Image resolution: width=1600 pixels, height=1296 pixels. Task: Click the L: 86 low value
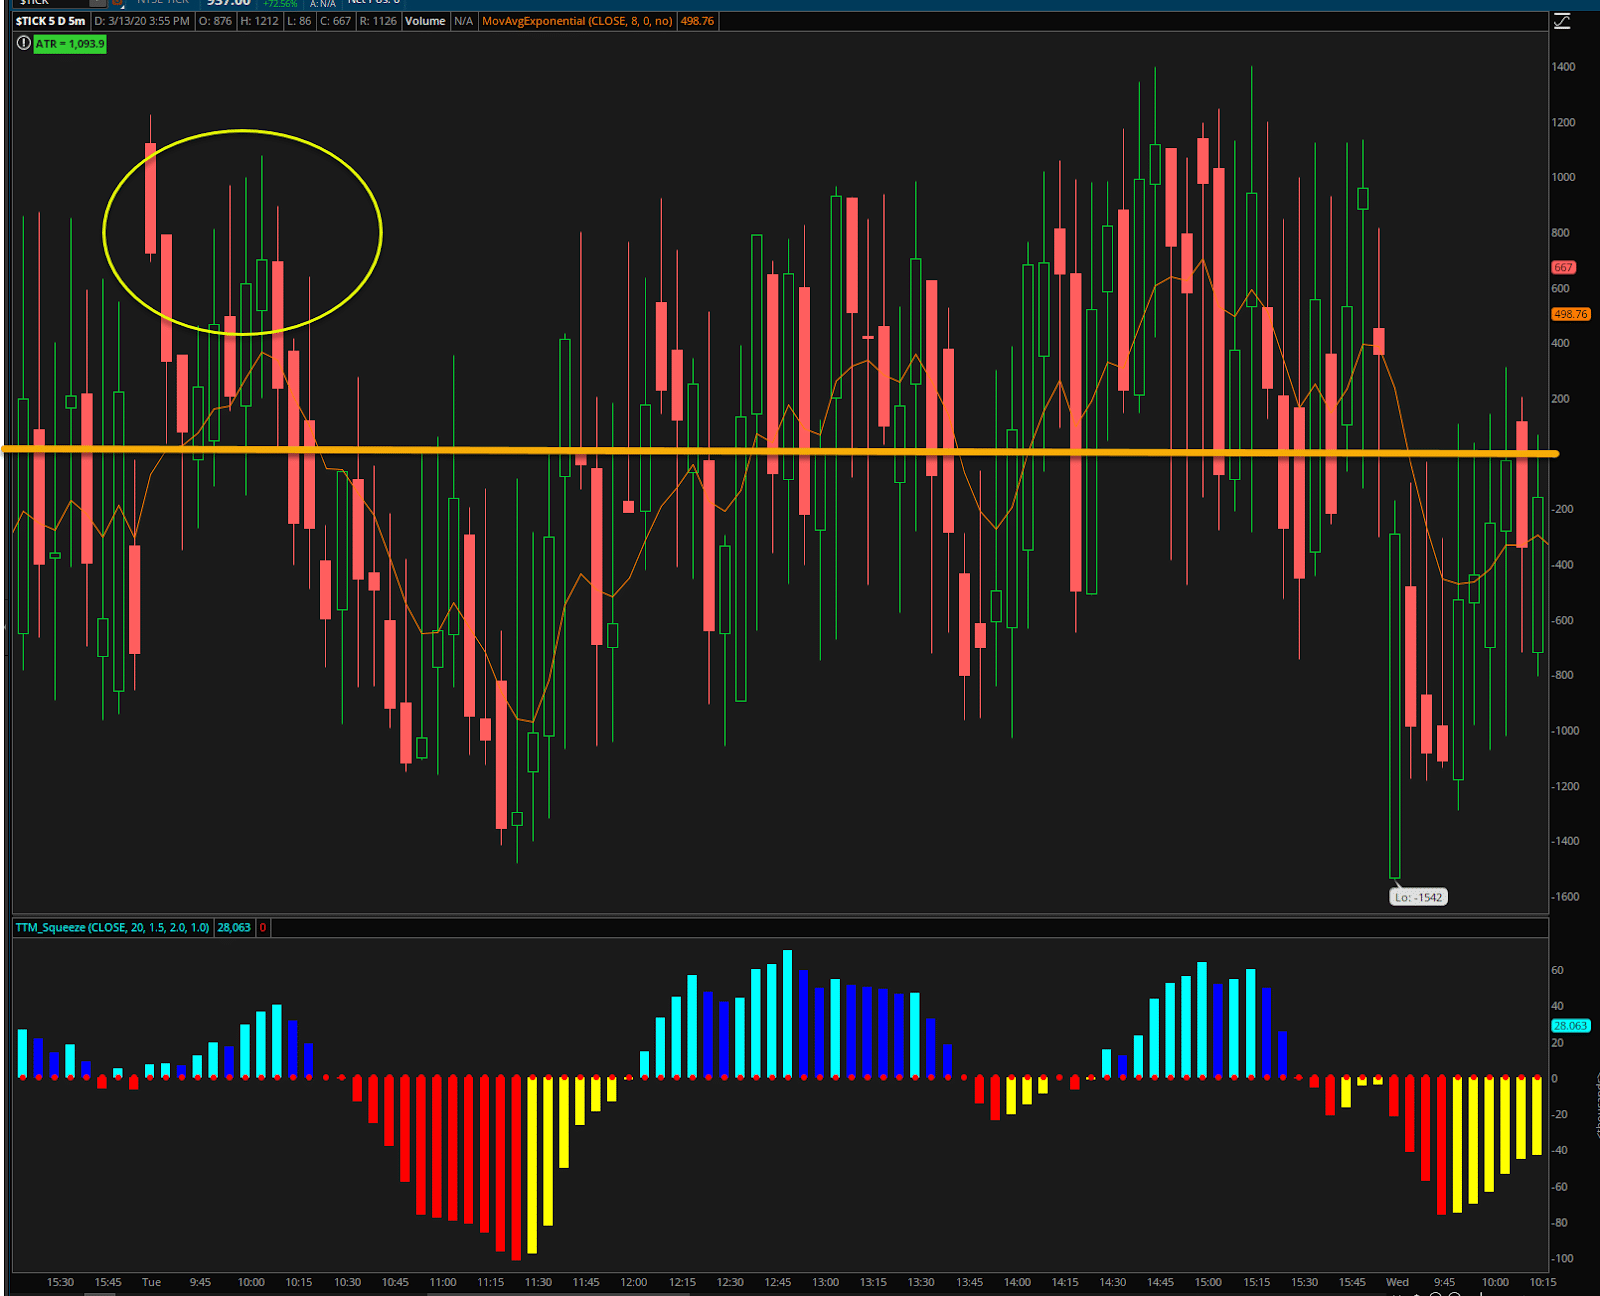click(x=299, y=21)
